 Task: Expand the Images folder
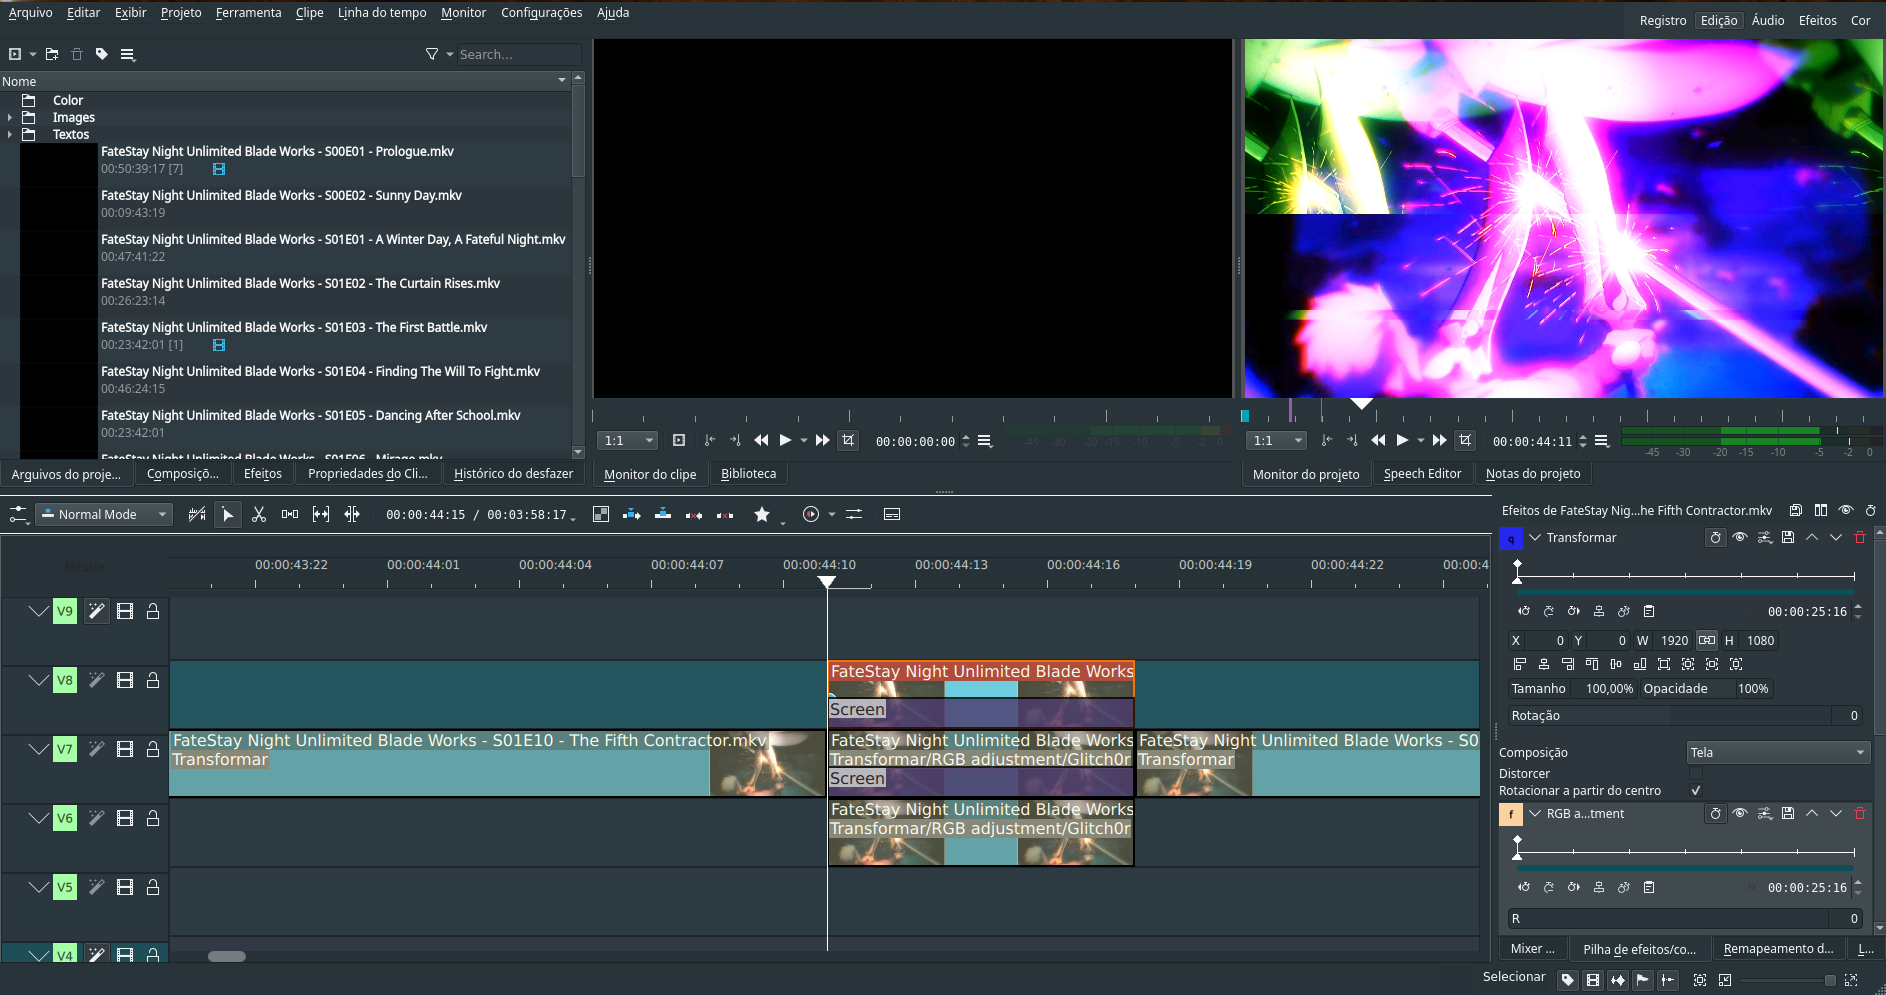tap(10, 117)
